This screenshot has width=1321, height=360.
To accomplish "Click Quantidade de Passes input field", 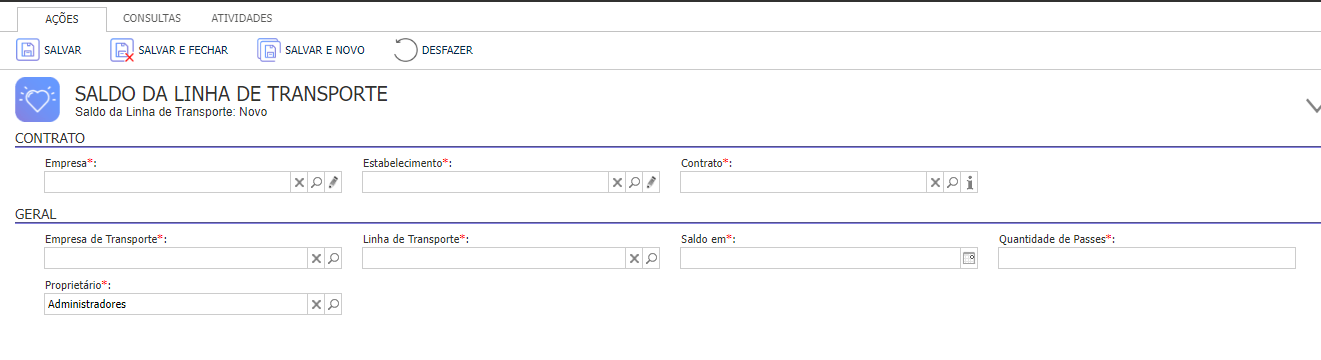I will tap(1147, 258).
